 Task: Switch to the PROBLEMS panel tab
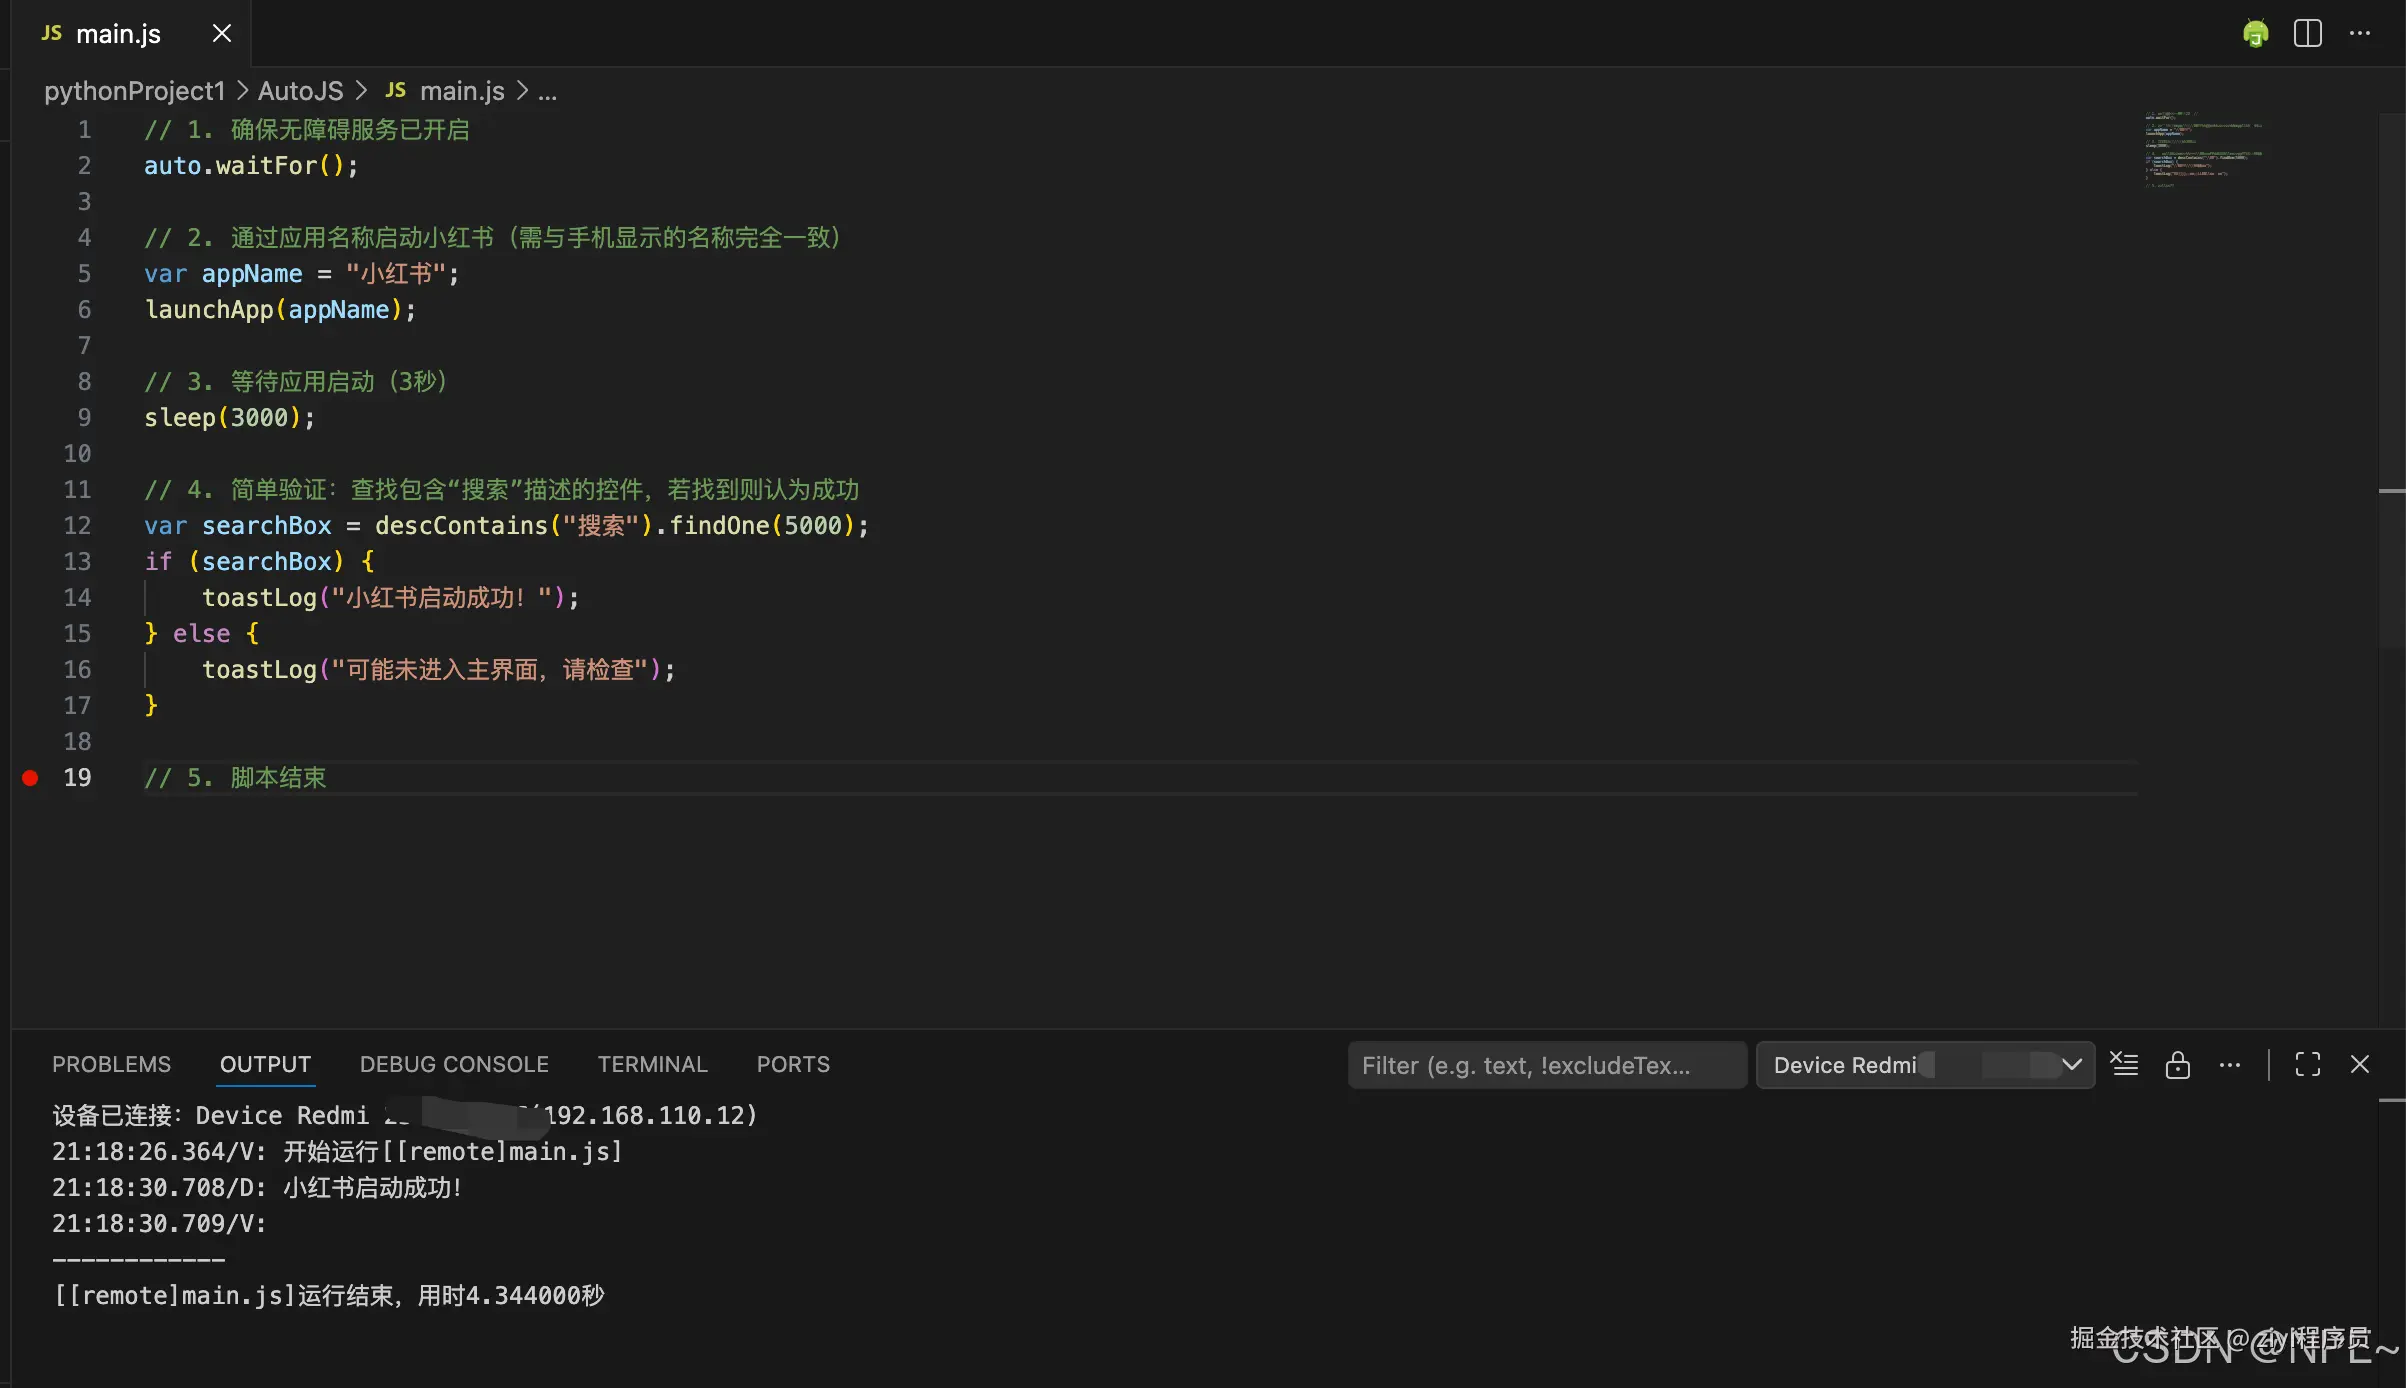pos(111,1064)
